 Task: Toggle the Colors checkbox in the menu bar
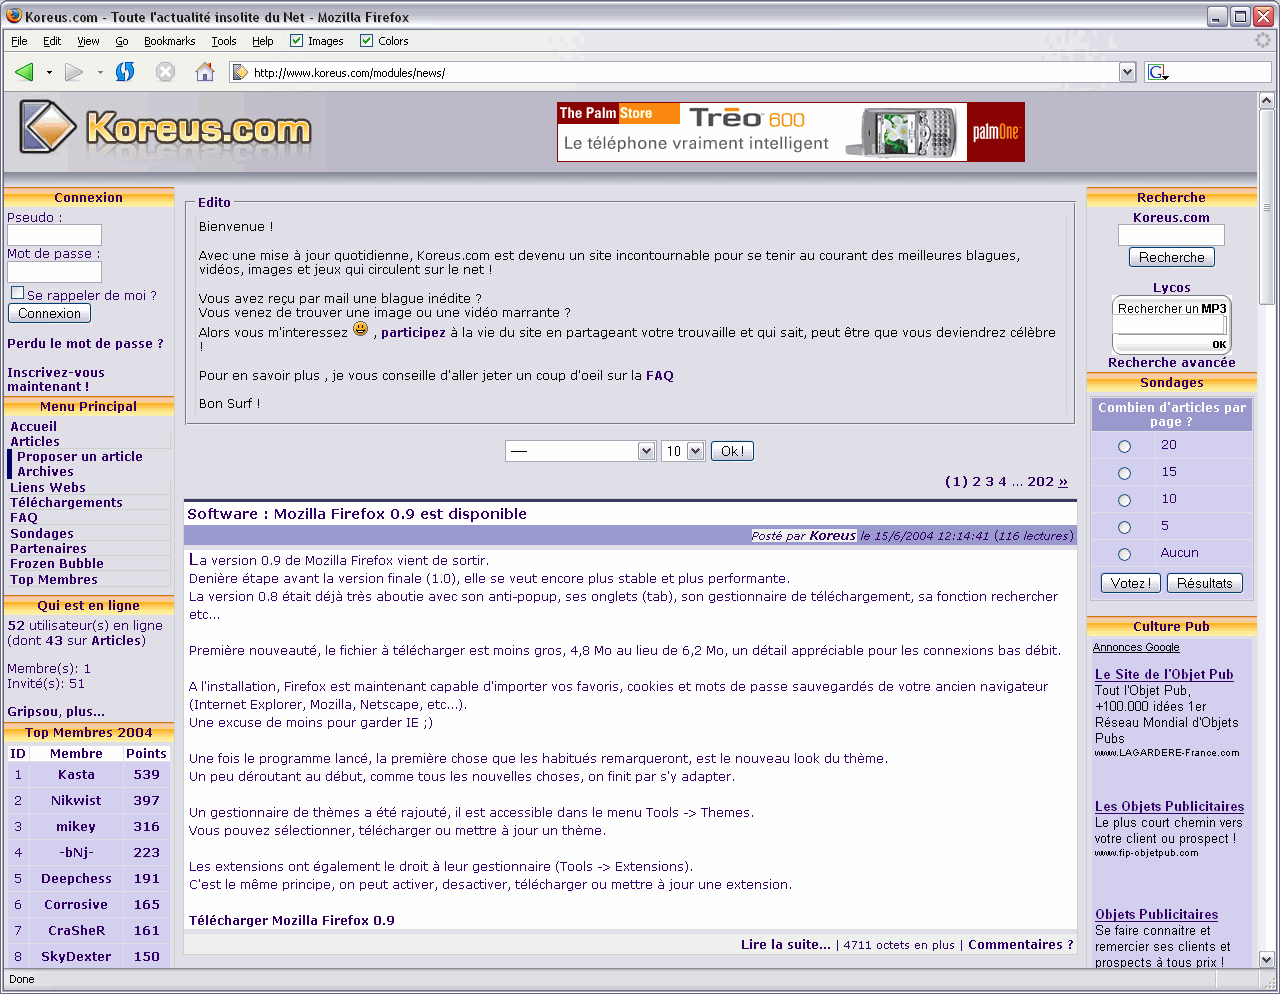(366, 41)
